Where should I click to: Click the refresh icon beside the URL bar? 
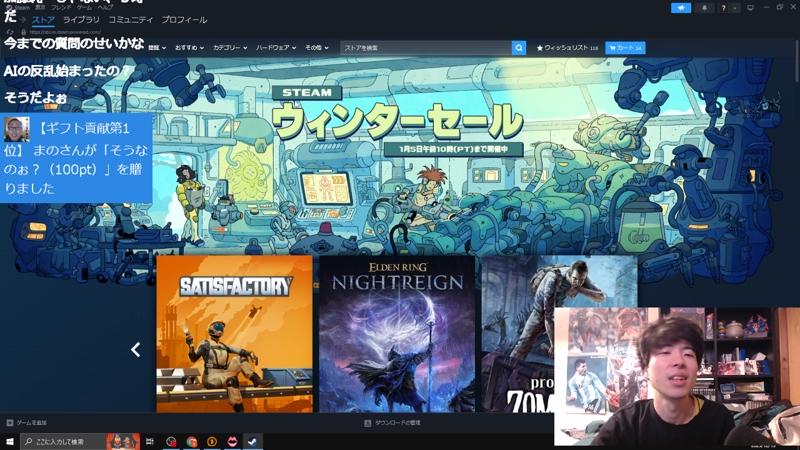(x=10, y=32)
